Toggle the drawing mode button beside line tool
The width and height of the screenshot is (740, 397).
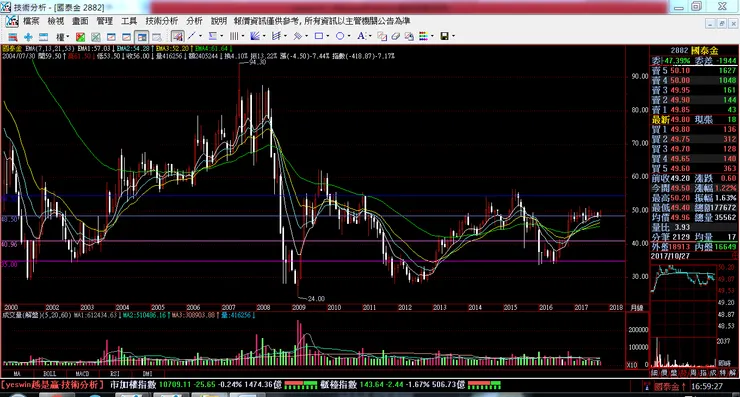[177, 36]
